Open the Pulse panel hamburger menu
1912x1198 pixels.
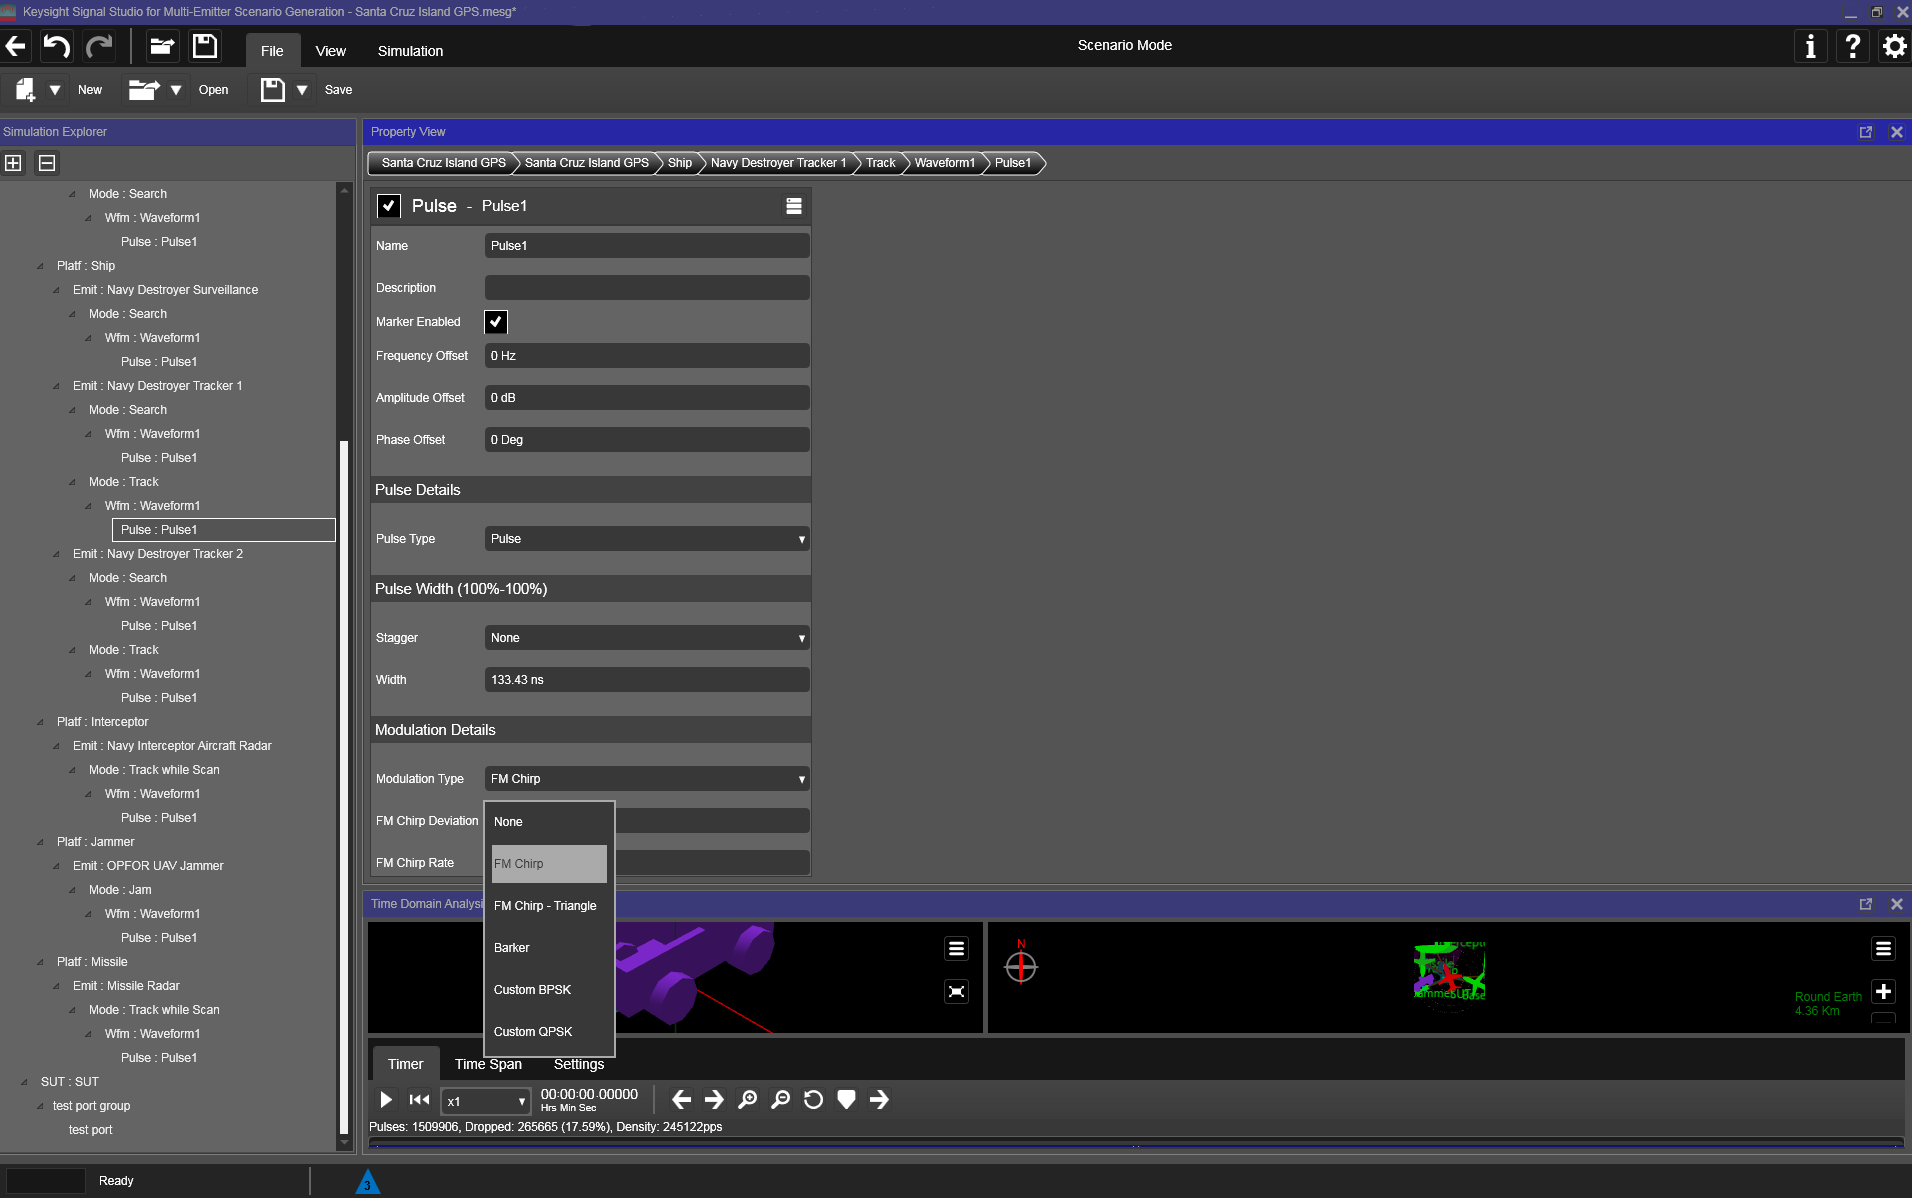coord(794,206)
